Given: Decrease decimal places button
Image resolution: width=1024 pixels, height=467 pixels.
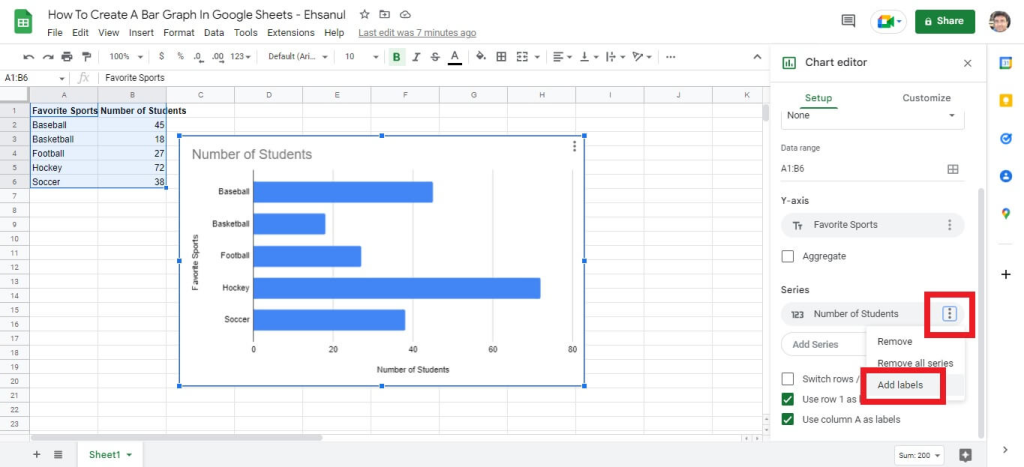Looking at the screenshot, I should [199, 57].
